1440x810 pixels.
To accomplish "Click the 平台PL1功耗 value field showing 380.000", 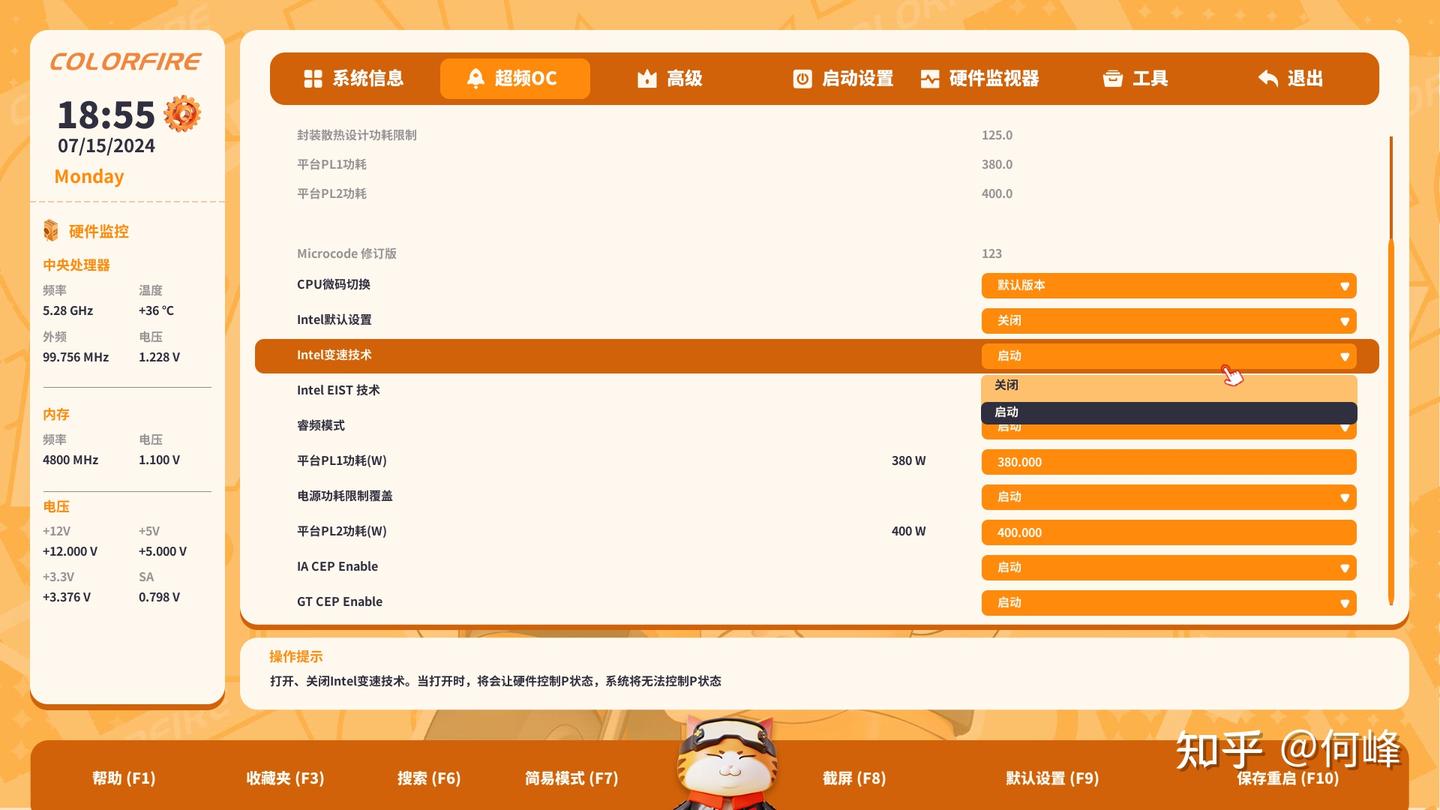I will click(1167, 461).
